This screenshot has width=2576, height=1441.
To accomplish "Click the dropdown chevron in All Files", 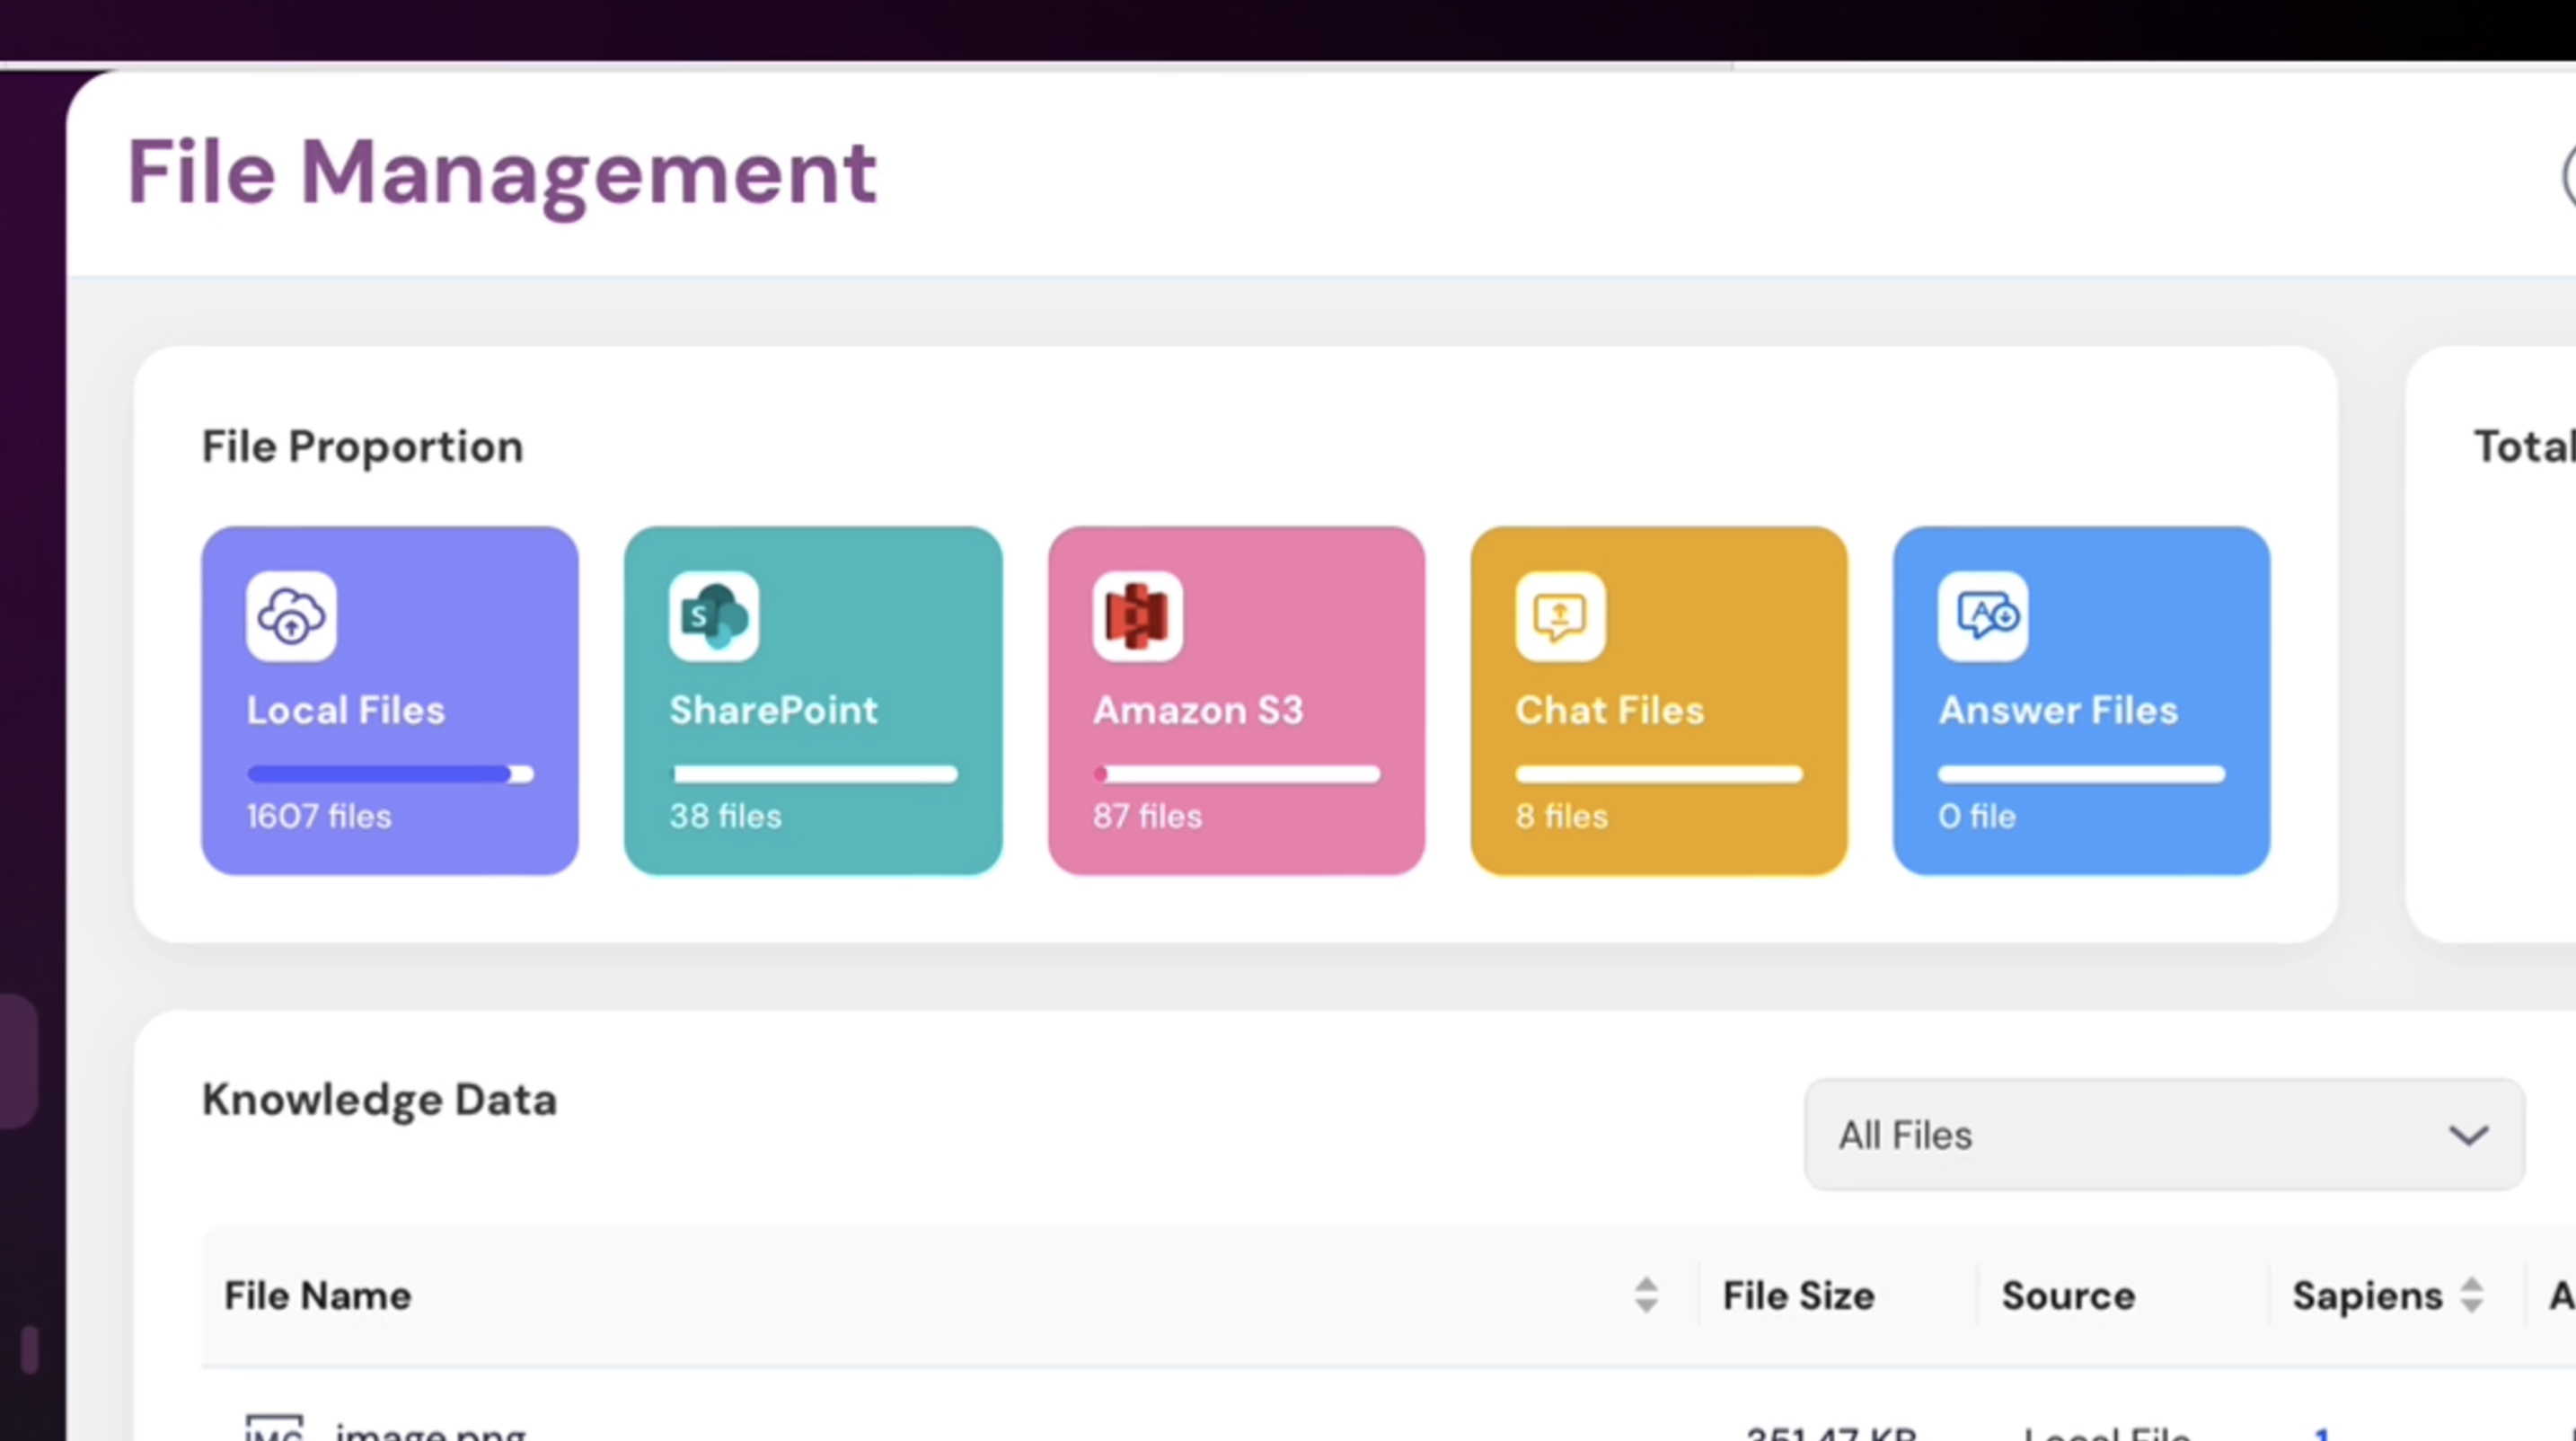I will (2468, 1135).
